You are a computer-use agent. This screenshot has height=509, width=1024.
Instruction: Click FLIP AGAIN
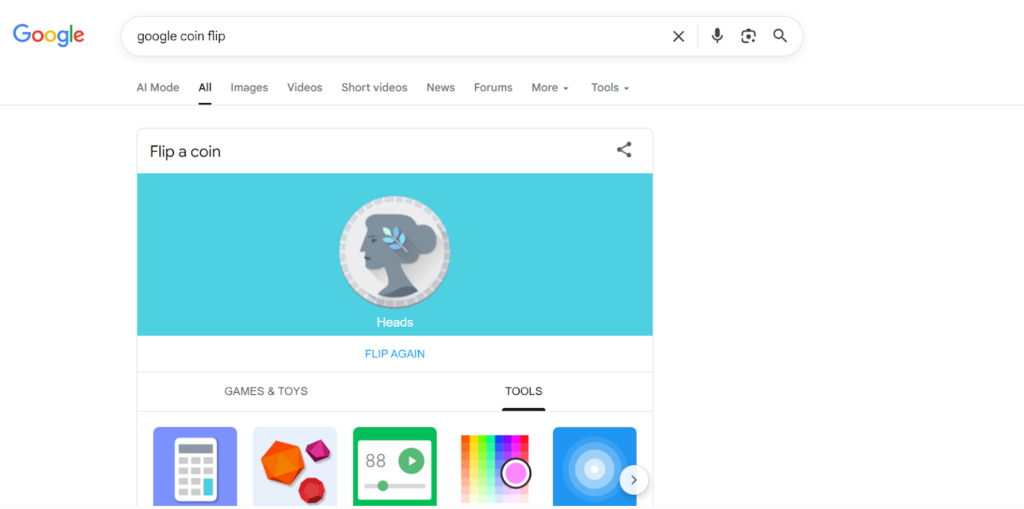pyautogui.click(x=394, y=353)
